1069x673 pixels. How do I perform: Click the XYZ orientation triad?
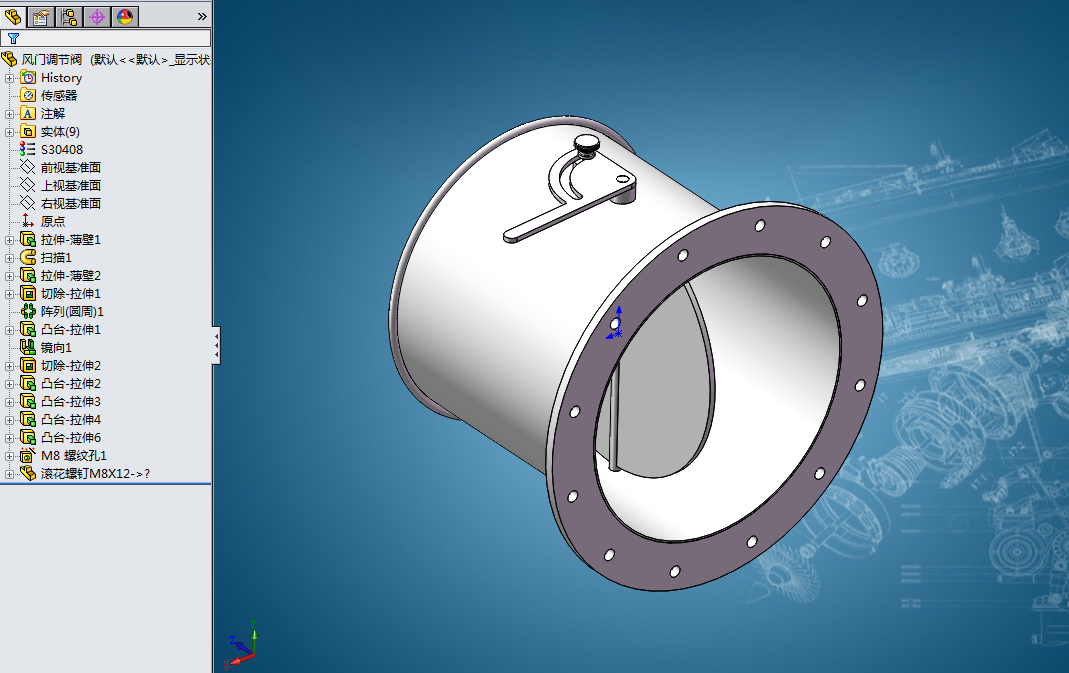pyautogui.click(x=242, y=645)
